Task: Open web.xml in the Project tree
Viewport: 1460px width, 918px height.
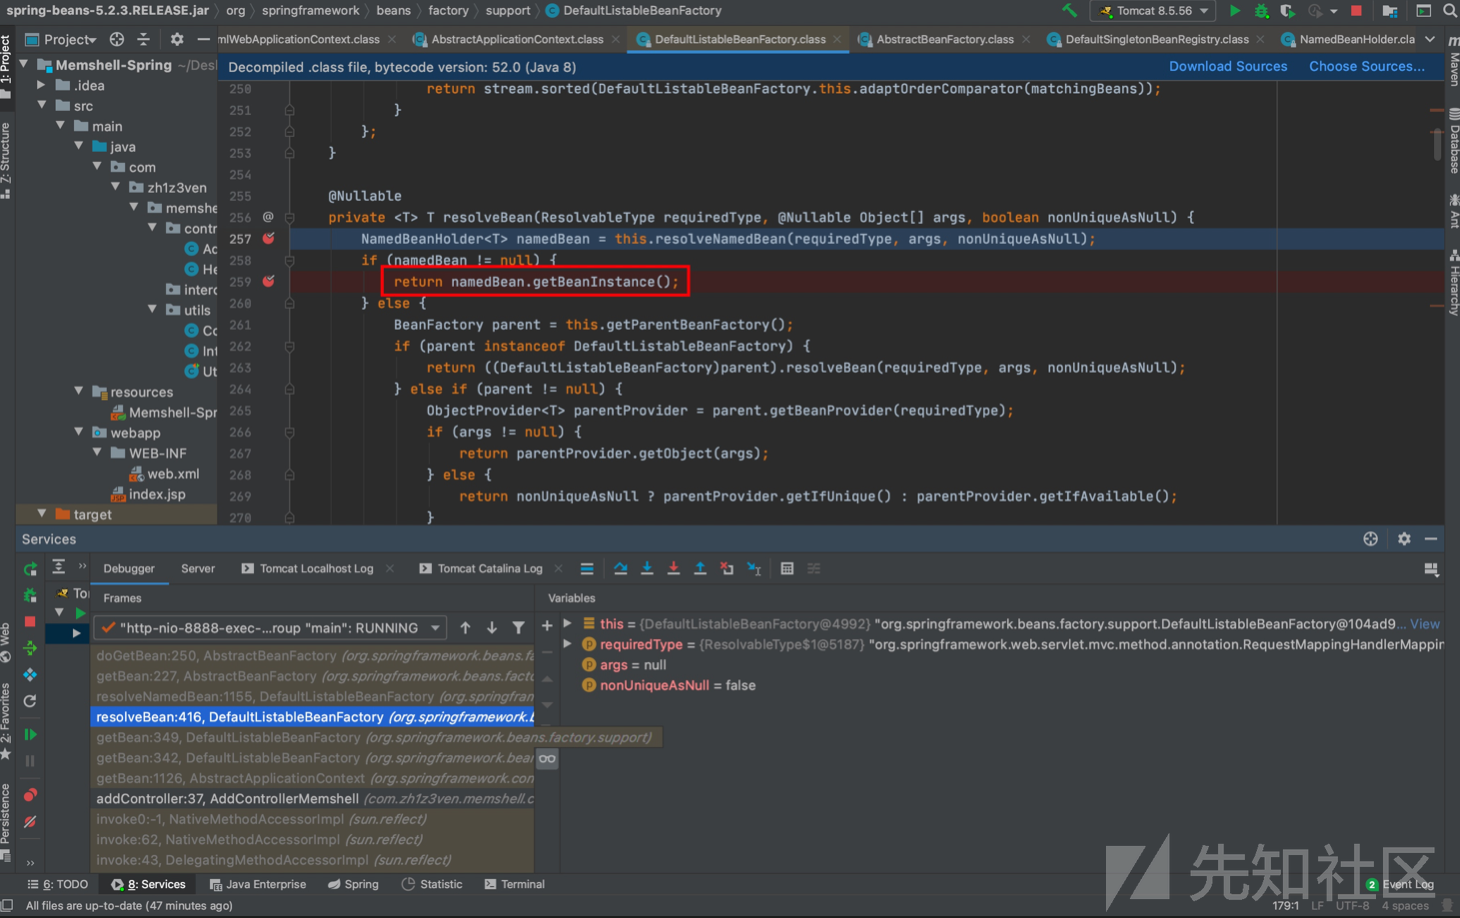Action: 173,474
